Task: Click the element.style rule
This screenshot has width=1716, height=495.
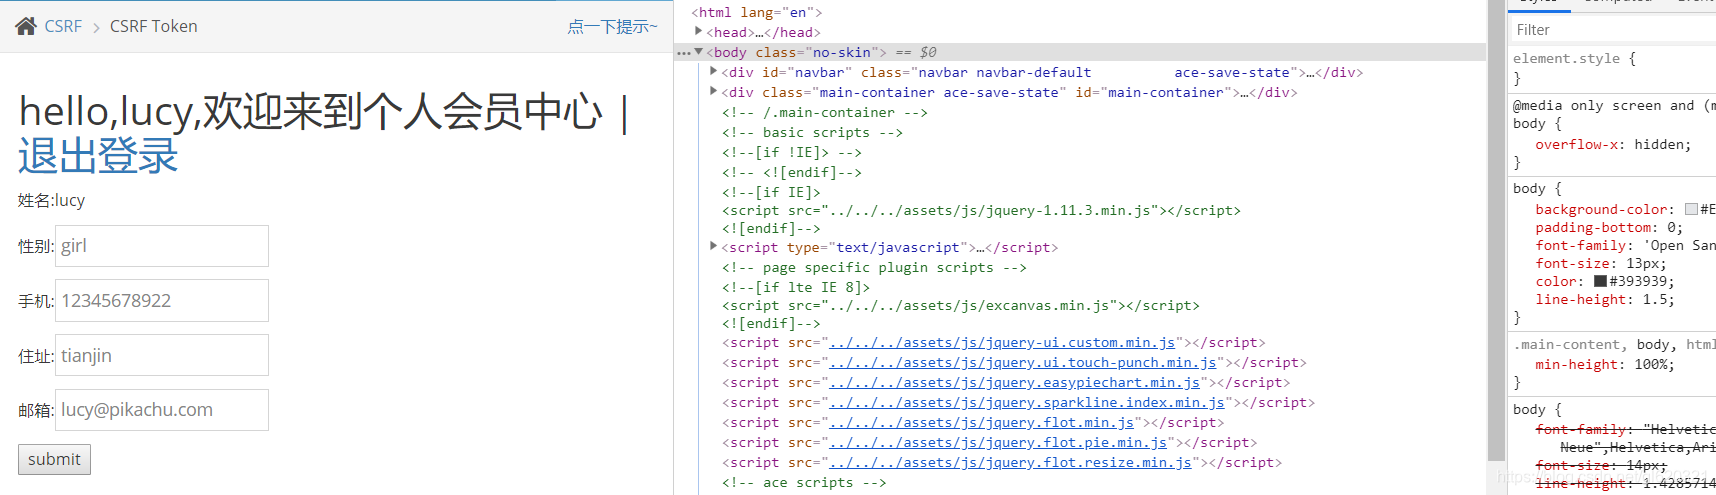Action: pos(1574,58)
